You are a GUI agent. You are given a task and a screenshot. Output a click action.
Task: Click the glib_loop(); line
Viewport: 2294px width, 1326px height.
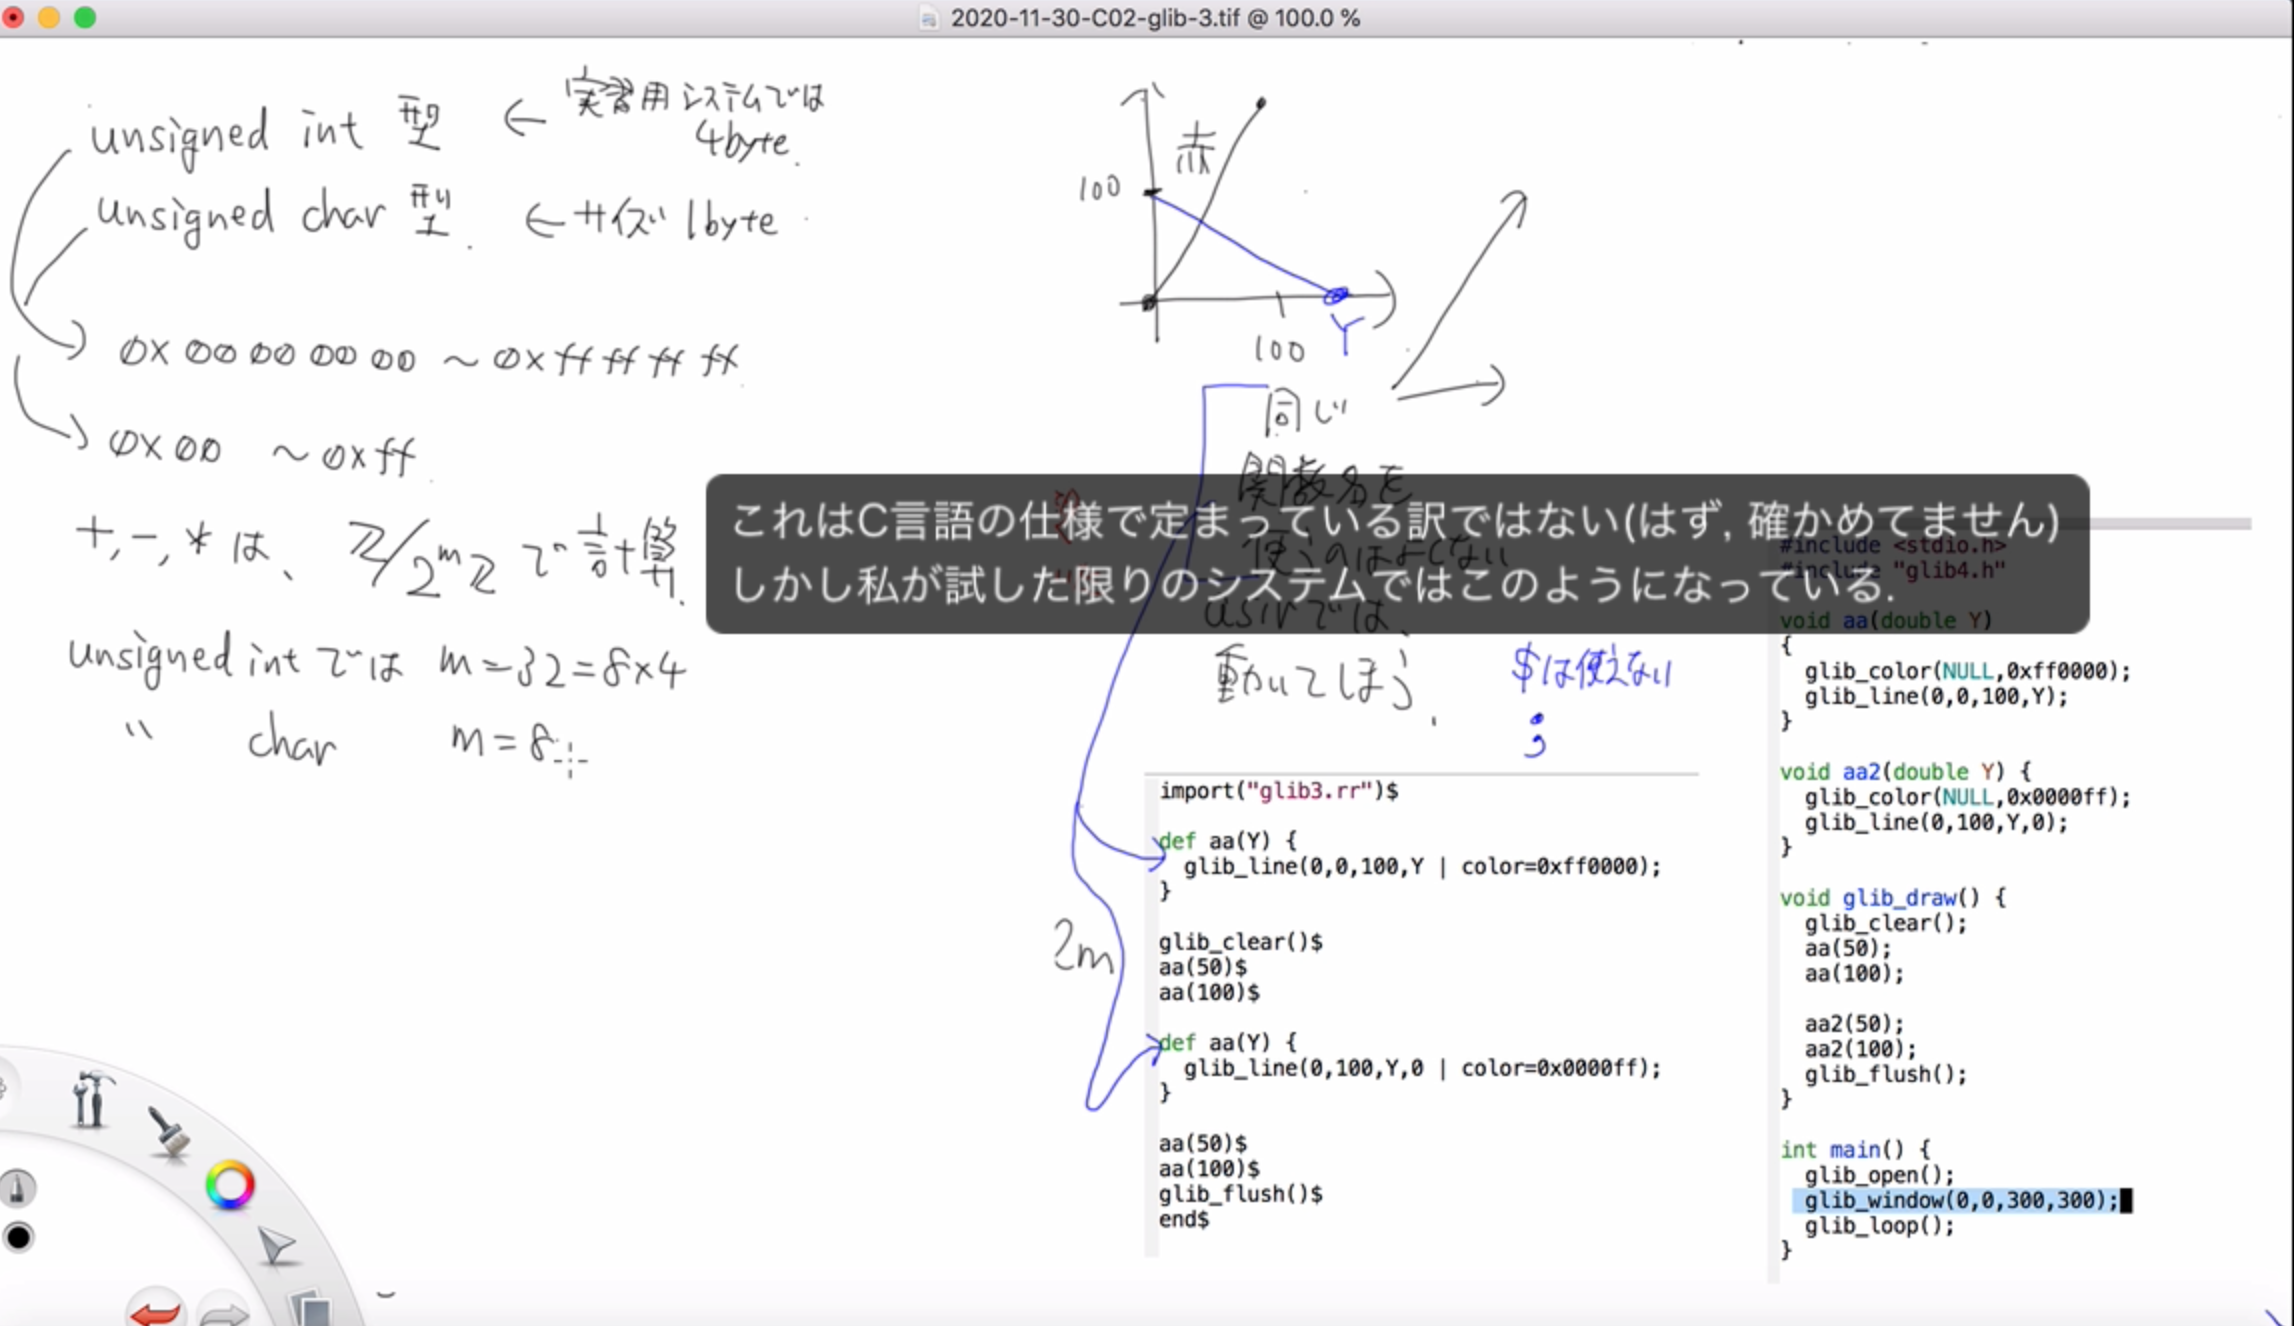click(1879, 1226)
